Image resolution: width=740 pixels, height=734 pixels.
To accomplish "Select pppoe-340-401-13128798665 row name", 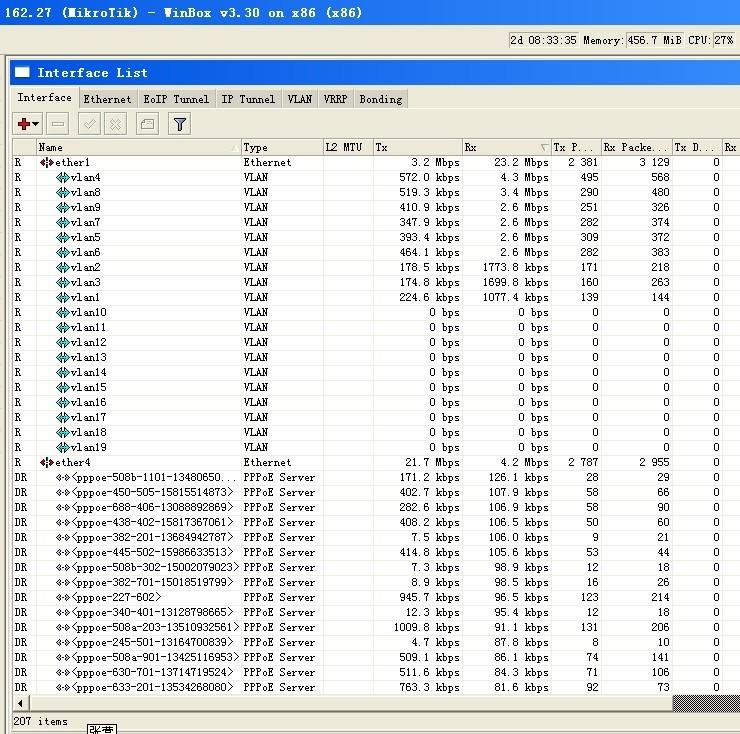I will pyautogui.click(x=152, y=613).
